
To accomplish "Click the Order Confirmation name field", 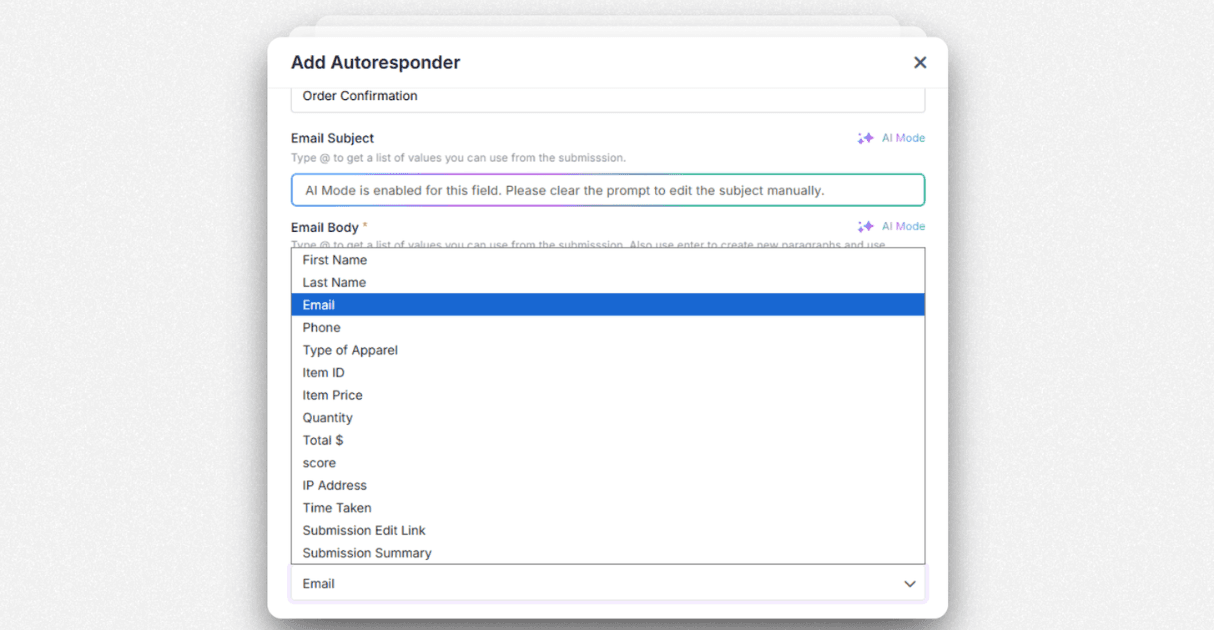I will pos(608,98).
